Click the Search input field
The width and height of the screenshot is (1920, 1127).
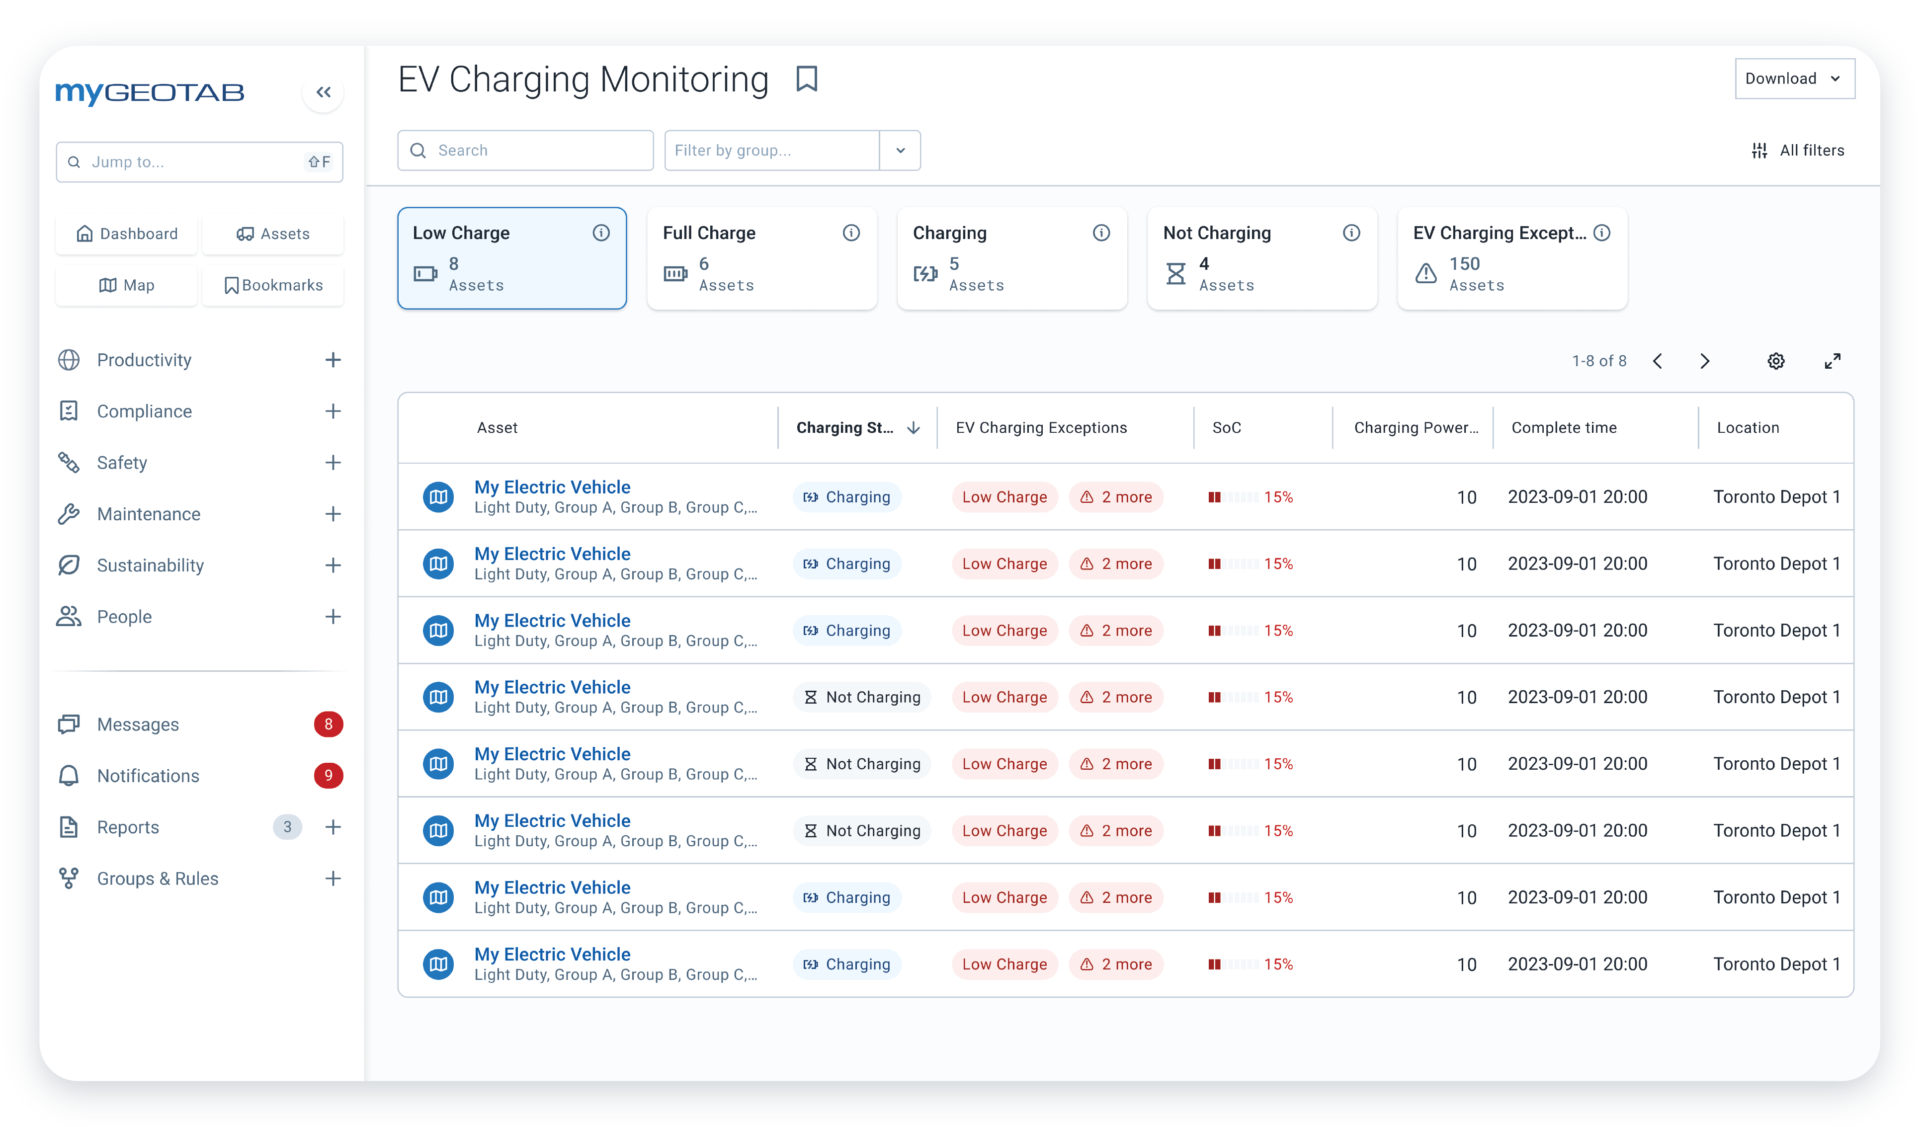526,150
